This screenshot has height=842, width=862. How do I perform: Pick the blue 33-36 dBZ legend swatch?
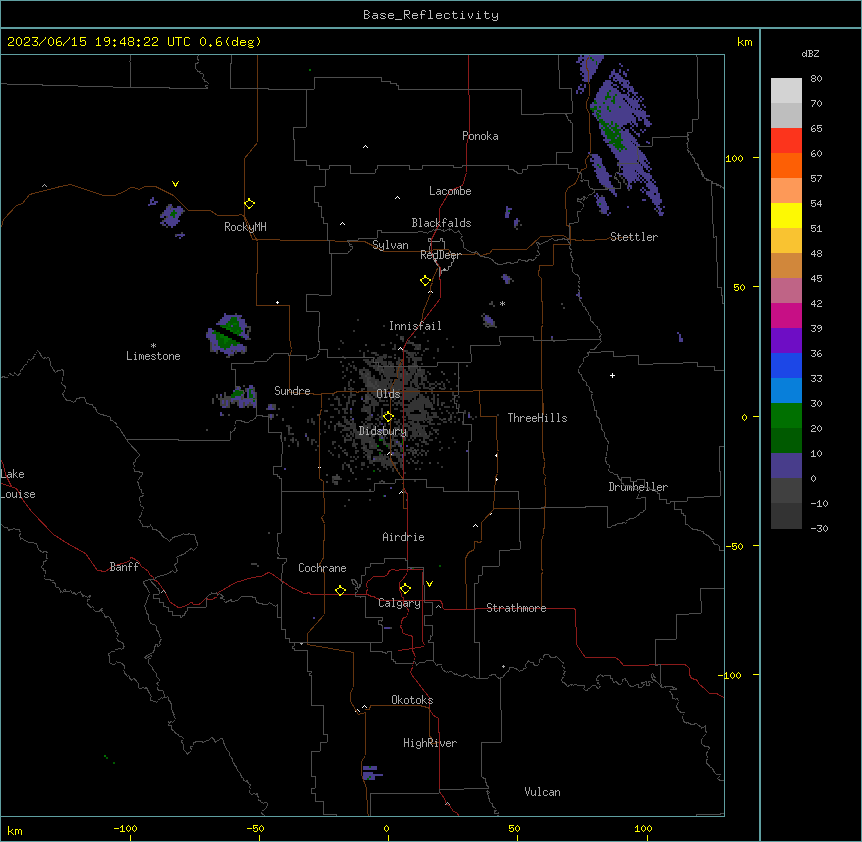786,365
